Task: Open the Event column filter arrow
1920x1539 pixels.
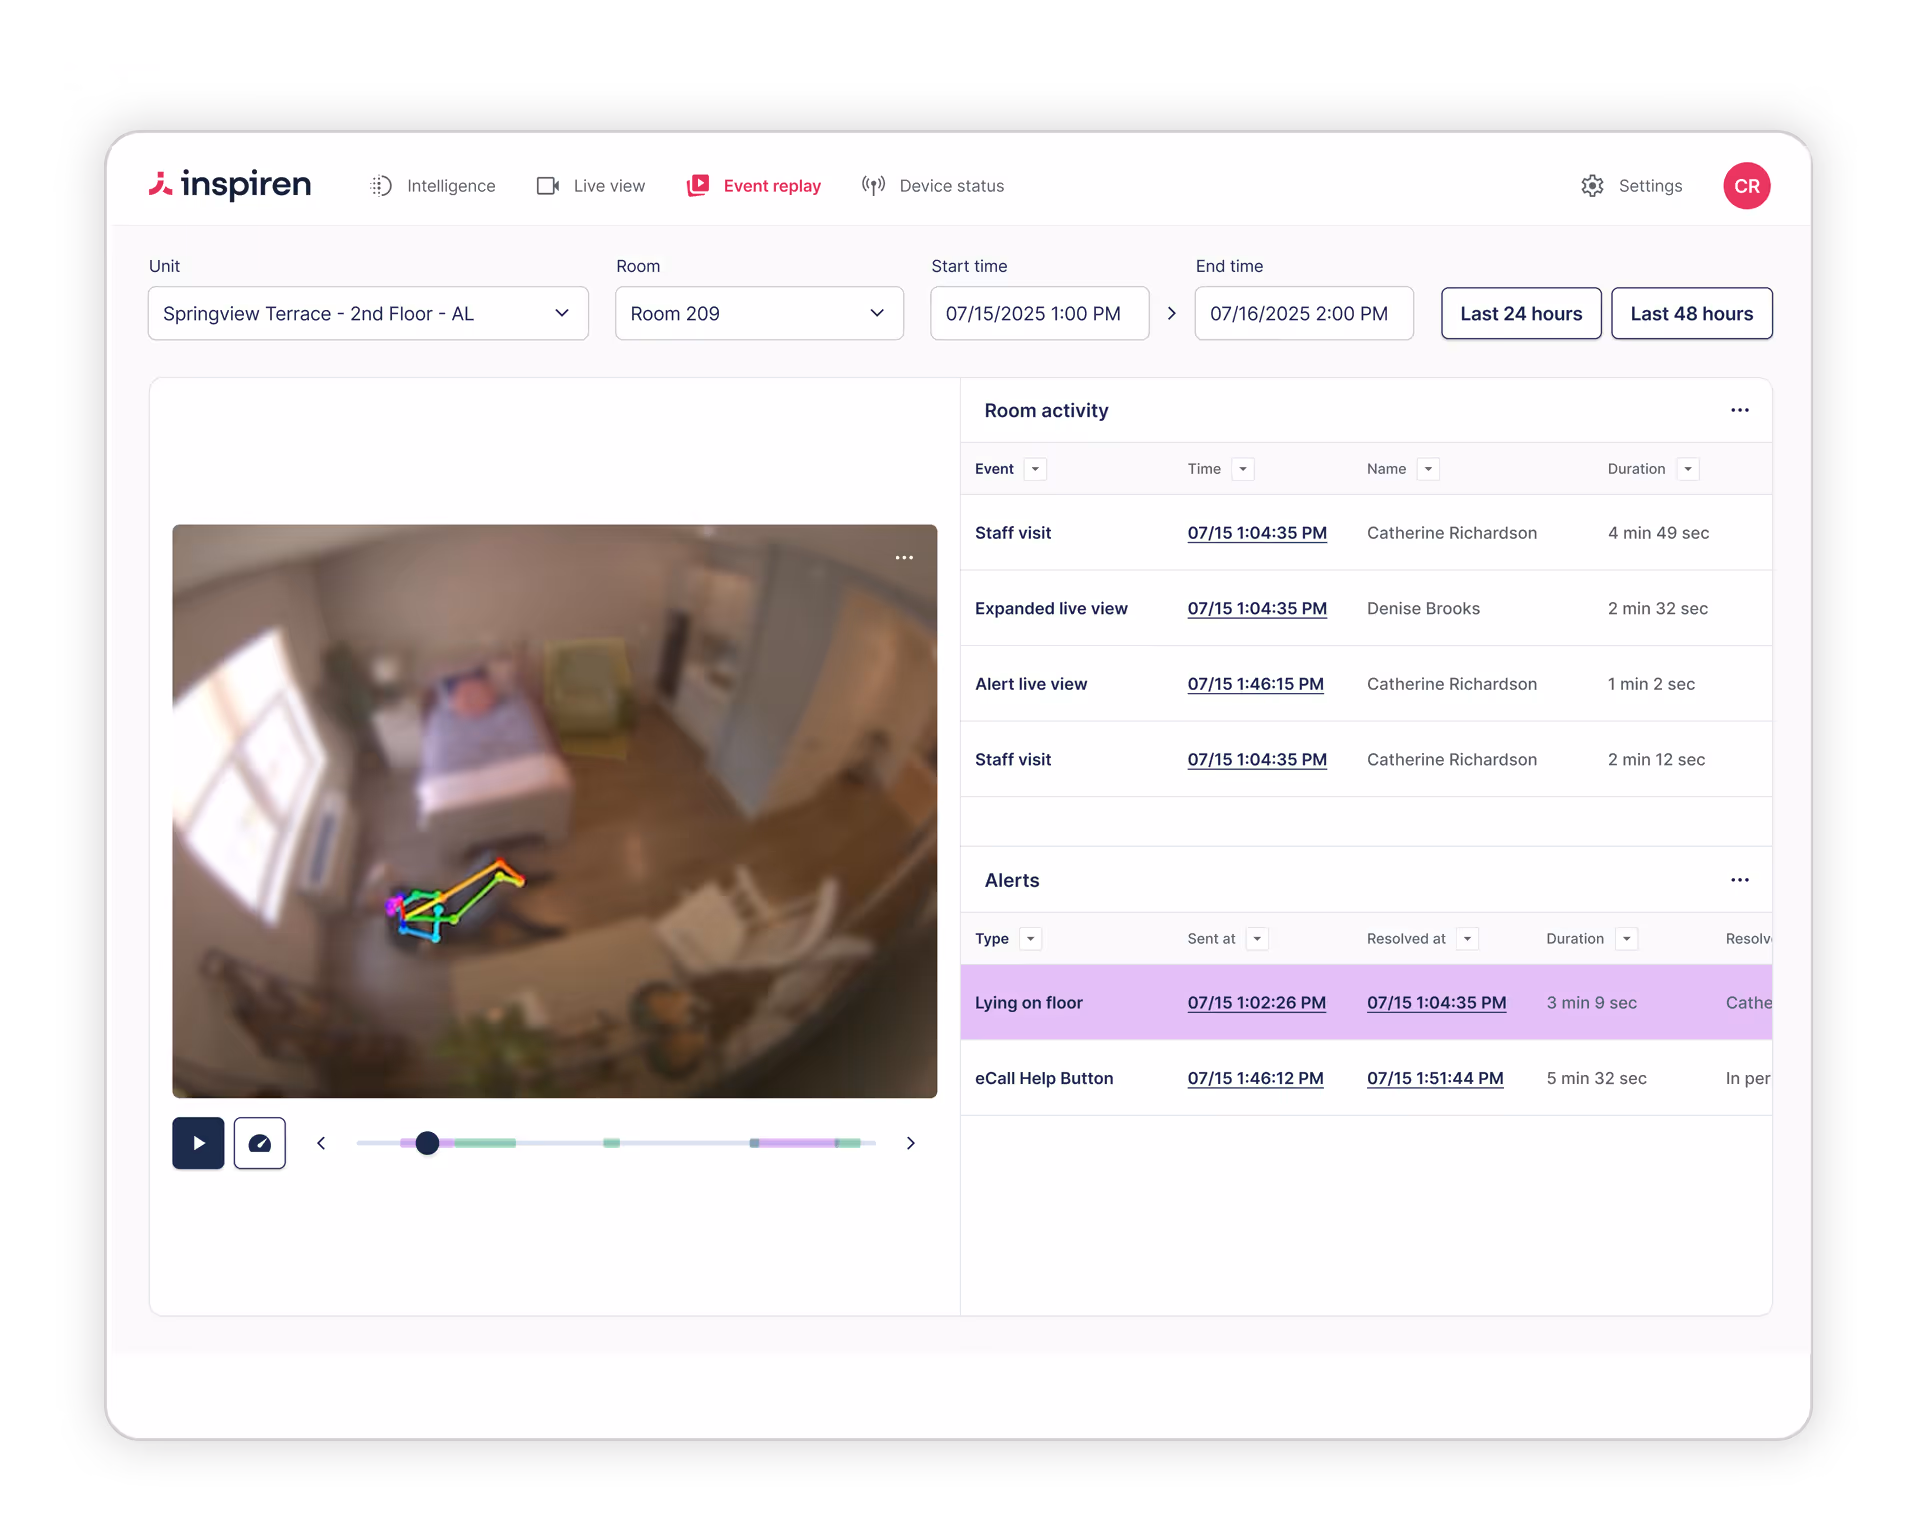Action: pos(1035,469)
